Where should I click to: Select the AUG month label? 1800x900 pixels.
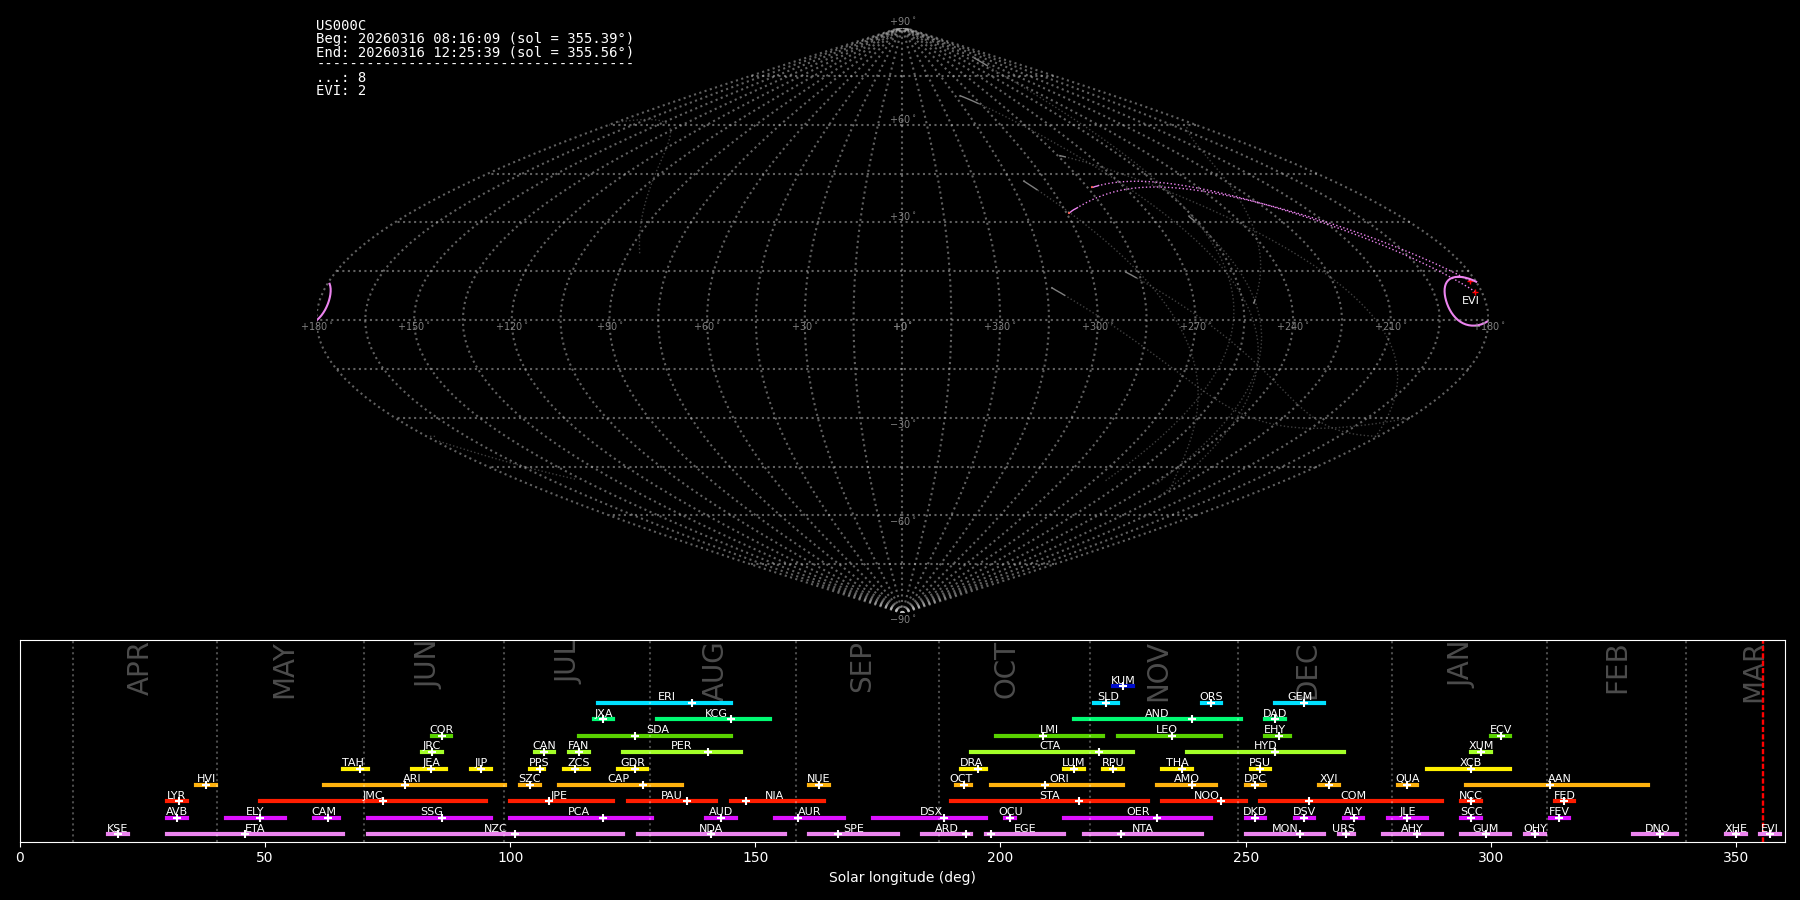[x=713, y=673]
